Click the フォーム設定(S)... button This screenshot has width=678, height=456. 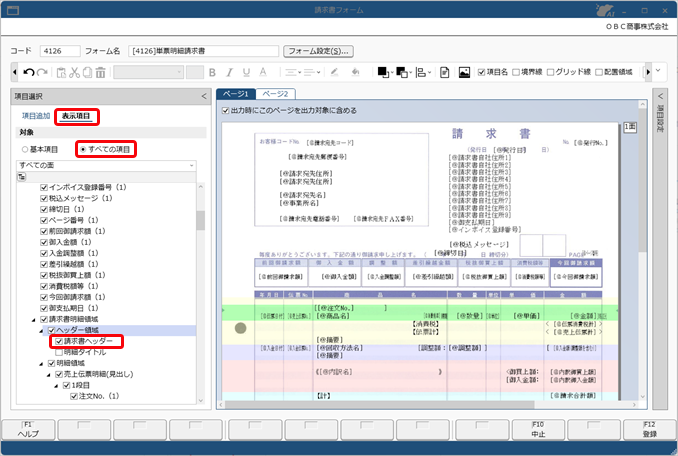318,51
